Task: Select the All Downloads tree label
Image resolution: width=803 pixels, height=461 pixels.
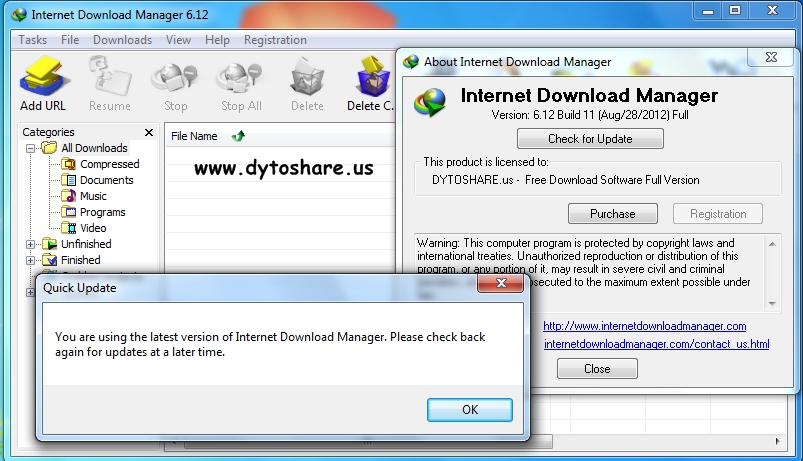Action: [94, 148]
